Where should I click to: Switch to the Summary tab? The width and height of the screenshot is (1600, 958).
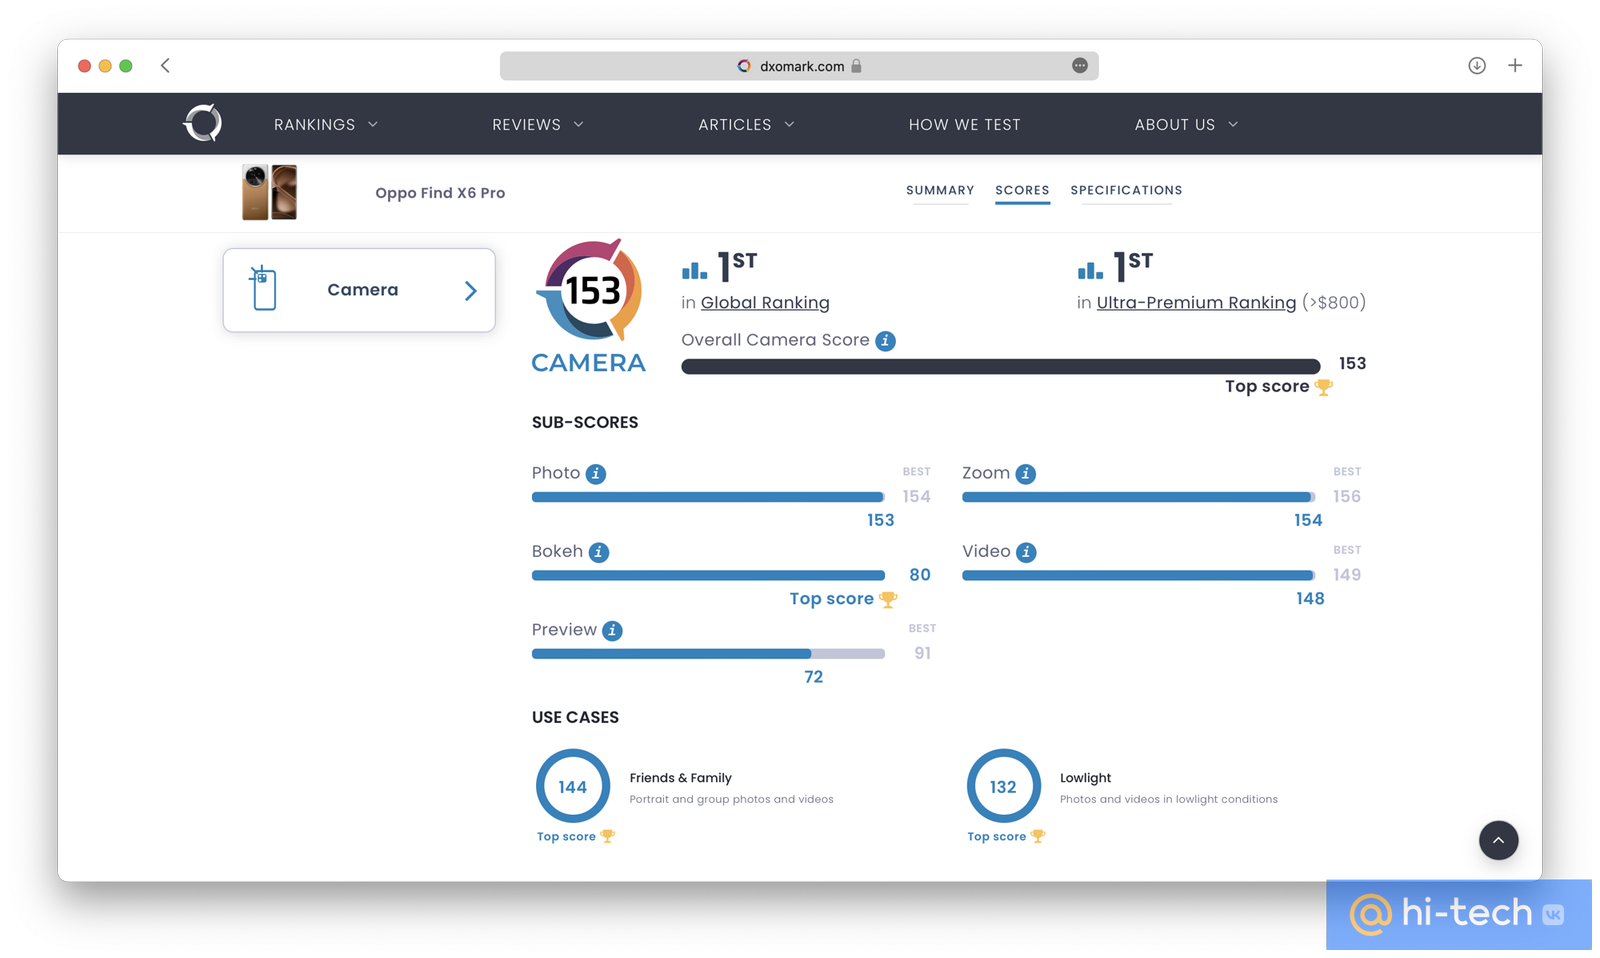(940, 191)
